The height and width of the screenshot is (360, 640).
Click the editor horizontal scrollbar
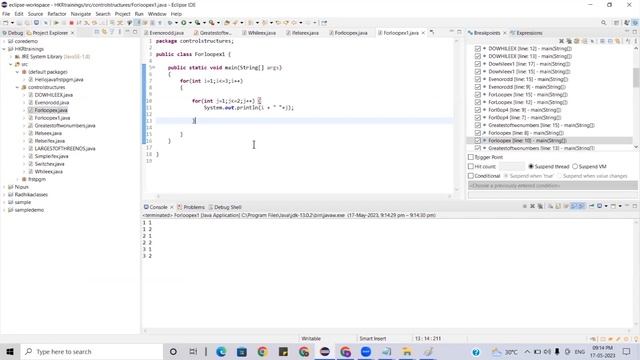(x=304, y=196)
